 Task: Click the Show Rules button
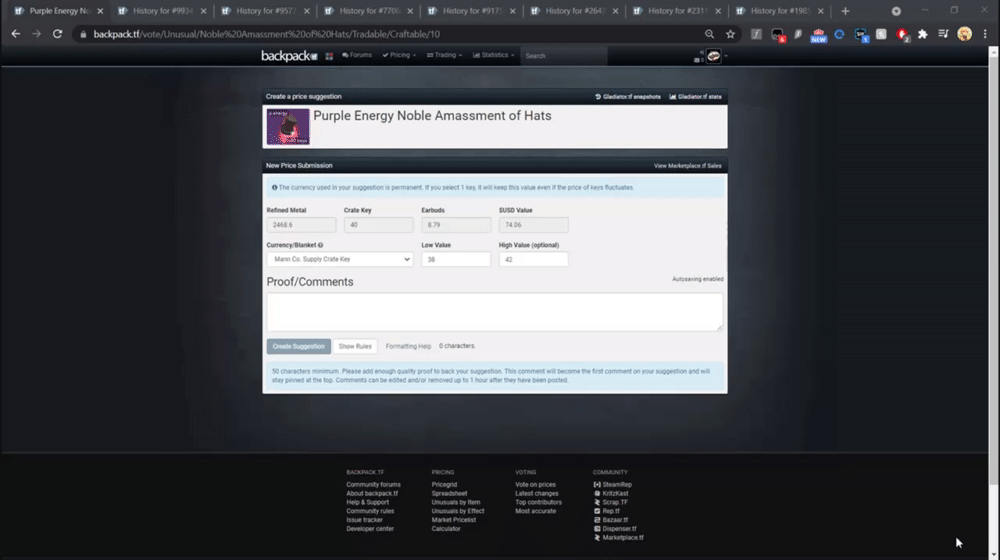click(x=355, y=346)
